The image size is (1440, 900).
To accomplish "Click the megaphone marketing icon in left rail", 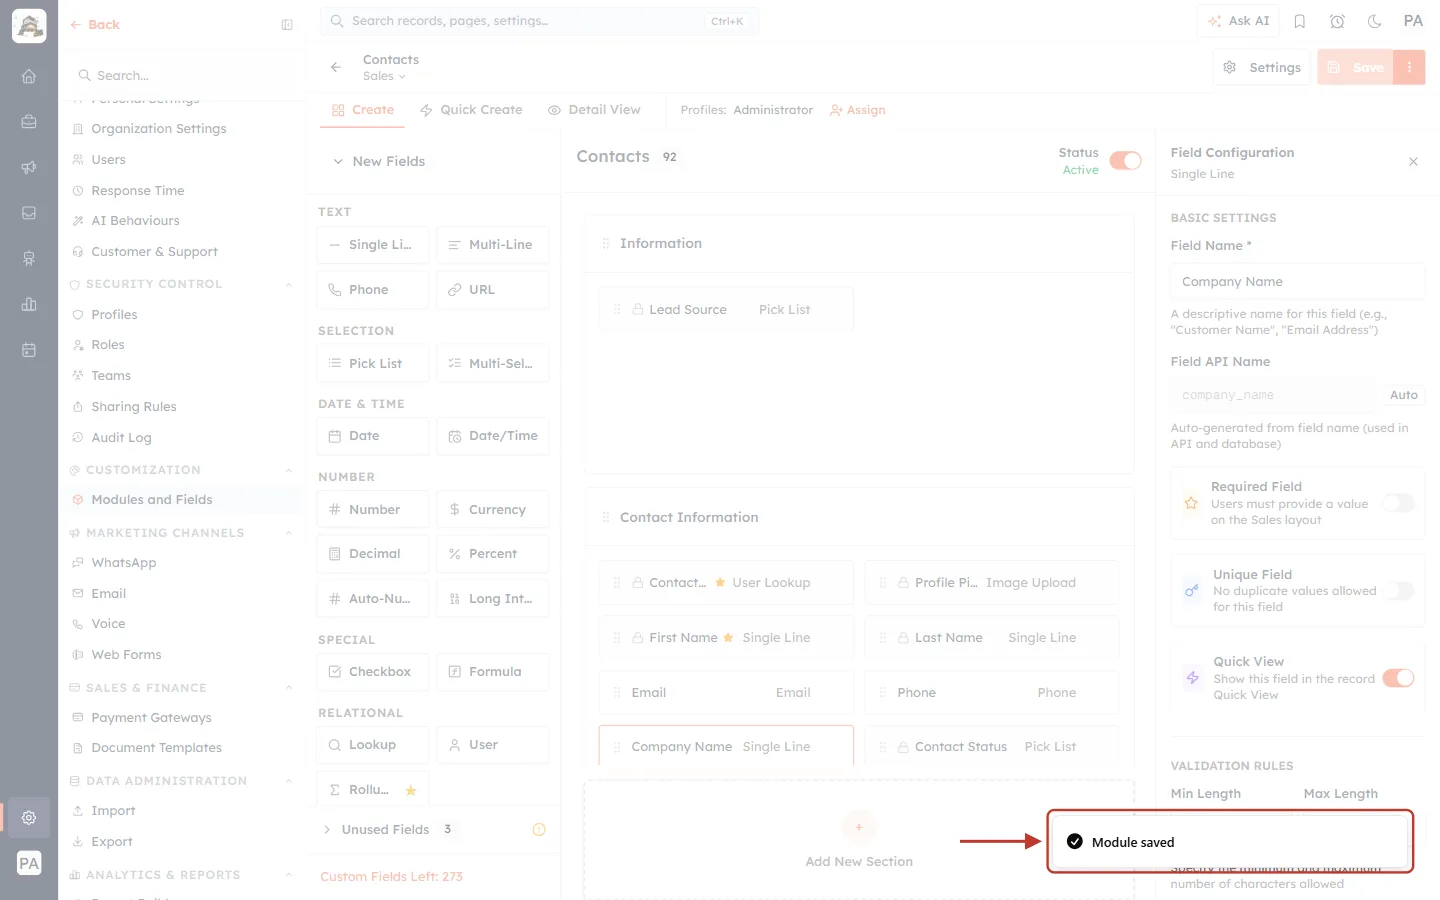I will pyautogui.click(x=29, y=167).
